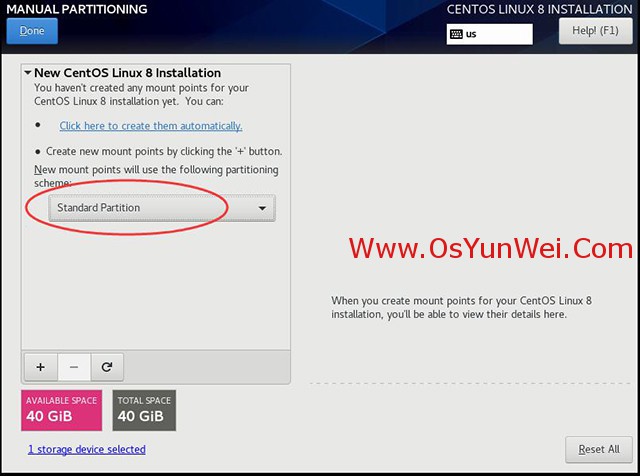Click the reload storage configuration icon
This screenshot has height=476, width=640.
(x=107, y=367)
